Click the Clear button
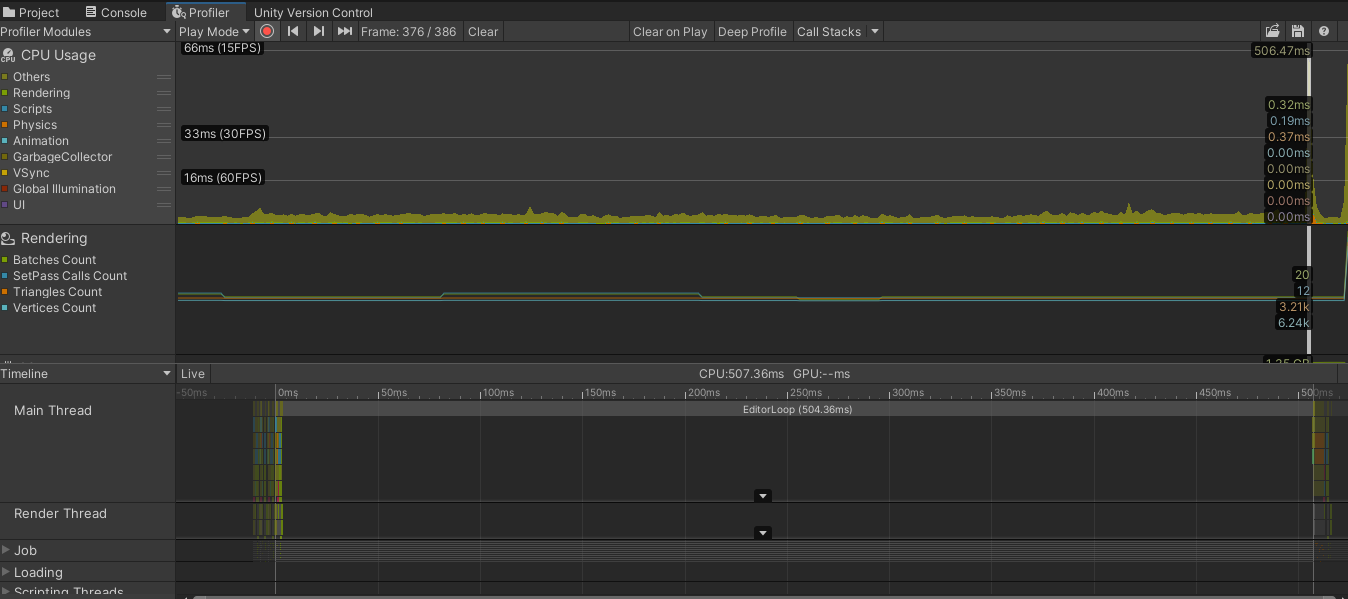This screenshot has height=599, width=1348. pyautogui.click(x=482, y=31)
